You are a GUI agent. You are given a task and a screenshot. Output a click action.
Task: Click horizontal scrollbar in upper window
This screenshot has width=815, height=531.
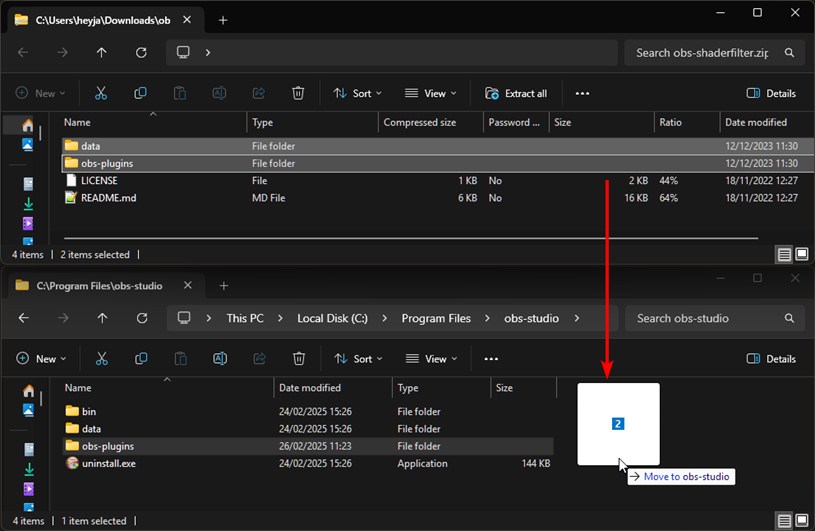pyautogui.click(x=411, y=238)
